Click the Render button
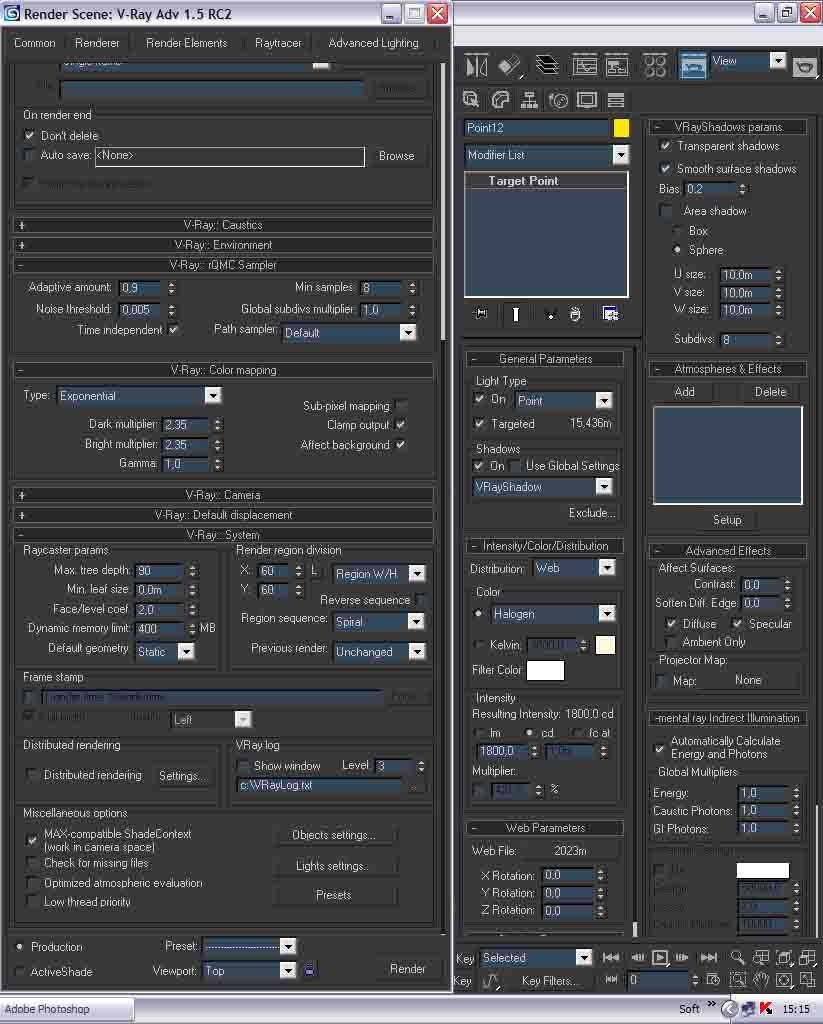Viewport: 823px width, 1024px height. (408, 968)
